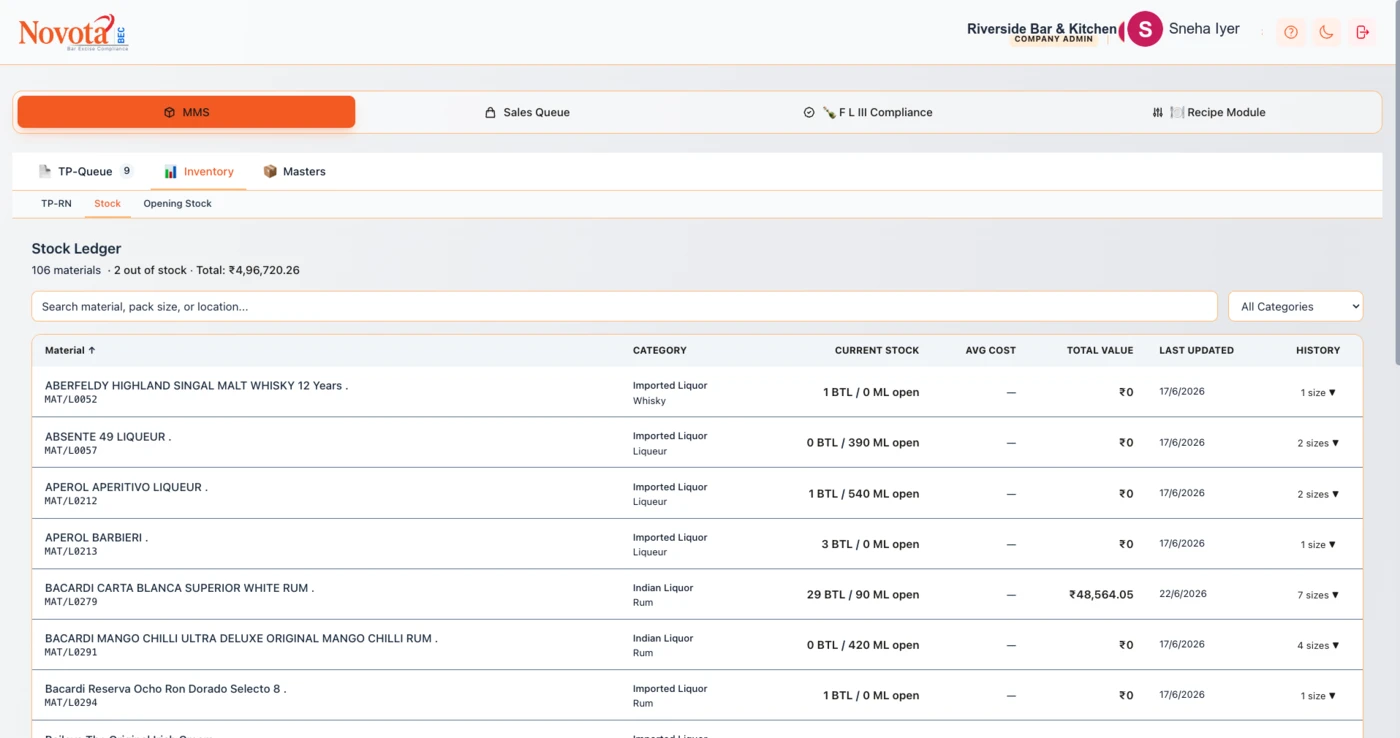Open the MMS module tab
Image resolution: width=1400 pixels, height=738 pixels.
click(186, 112)
